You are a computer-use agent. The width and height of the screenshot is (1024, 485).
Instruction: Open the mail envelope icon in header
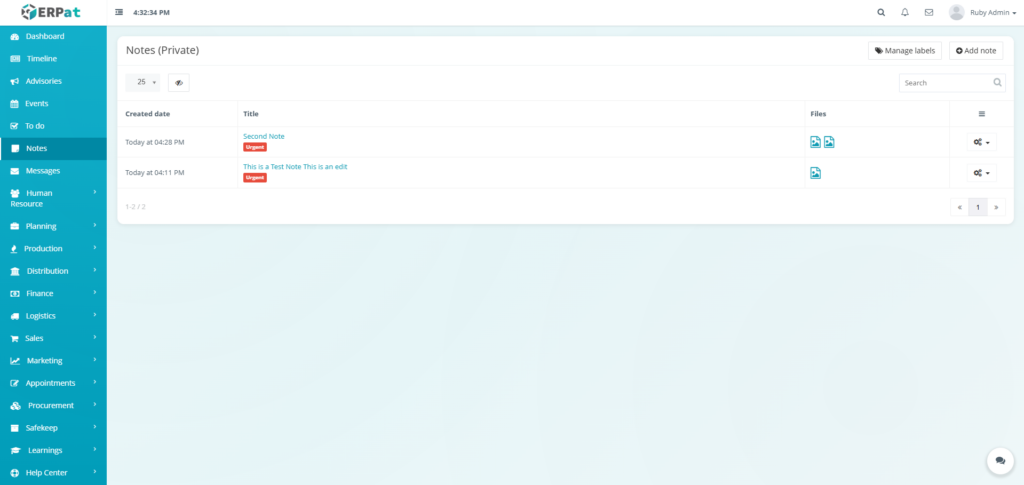point(929,13)
